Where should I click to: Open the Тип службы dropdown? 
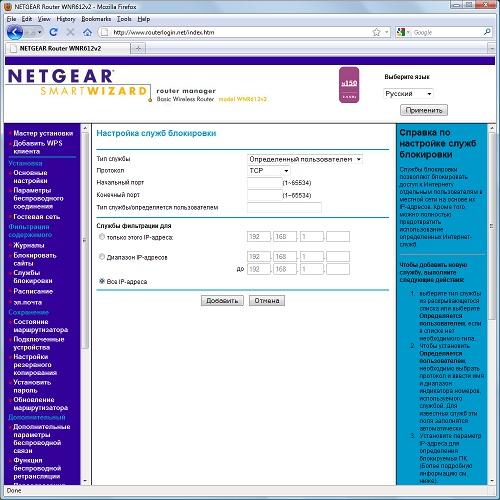pos(305,159)
